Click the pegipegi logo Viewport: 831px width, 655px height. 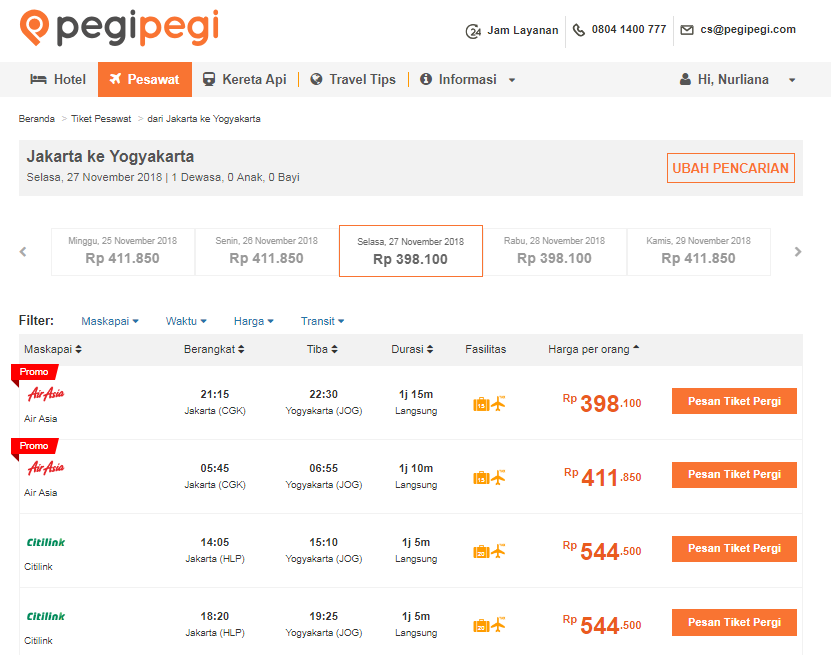[119, 28]
